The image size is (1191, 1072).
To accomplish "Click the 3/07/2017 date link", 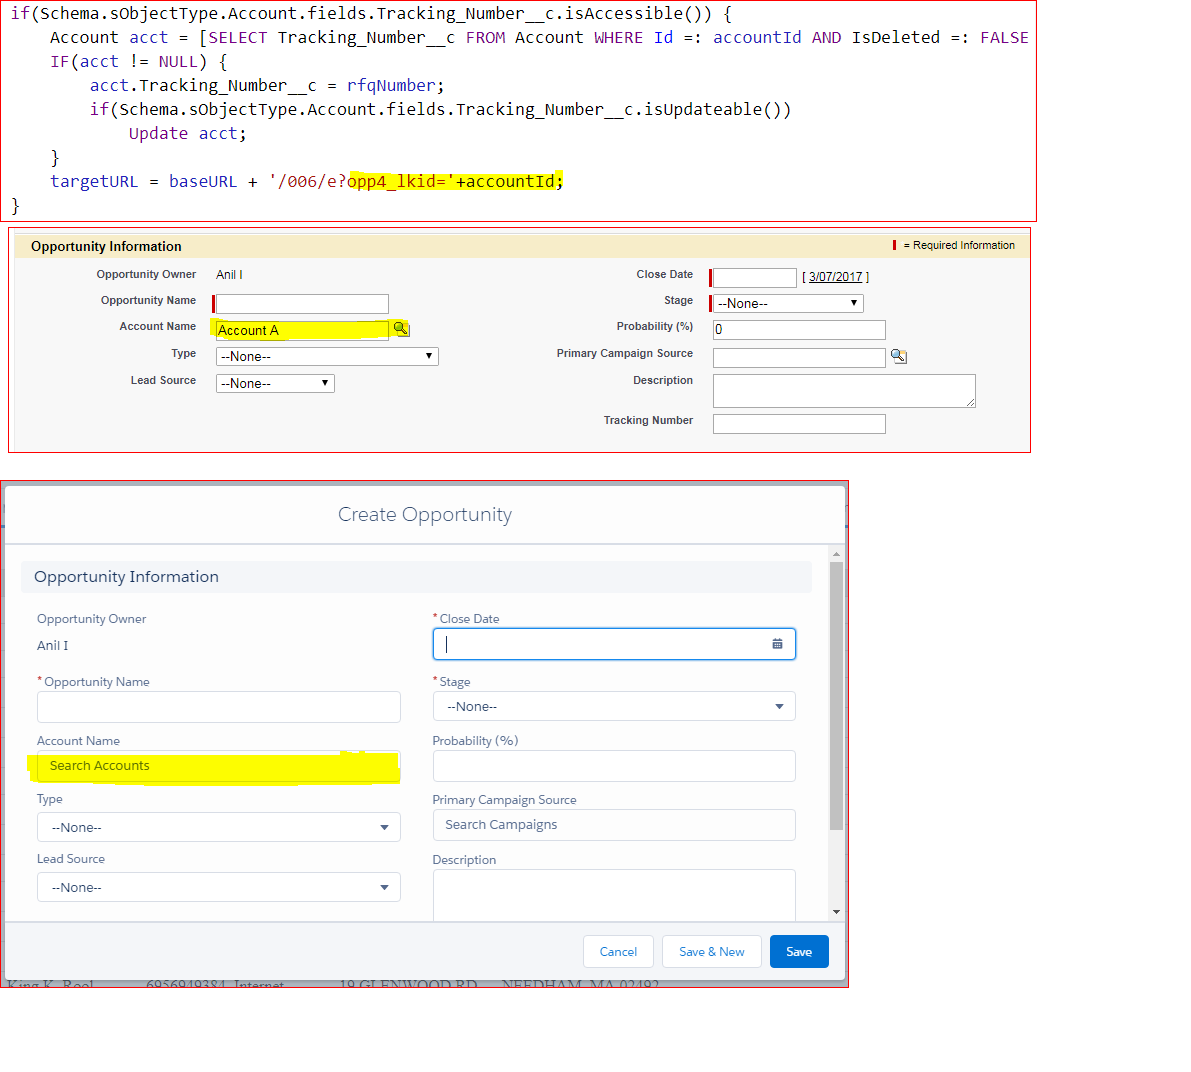I will 835,277.
